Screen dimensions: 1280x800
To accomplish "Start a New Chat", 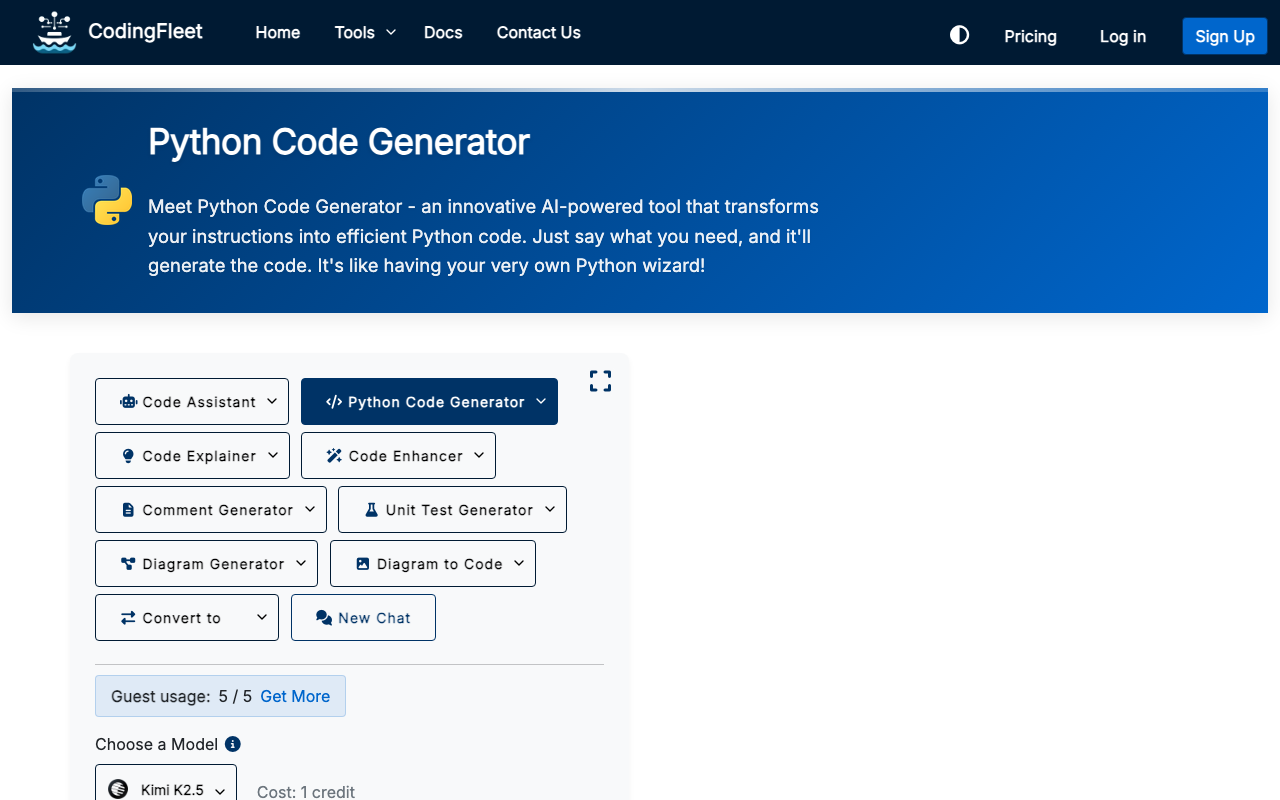I will [363, 618].
